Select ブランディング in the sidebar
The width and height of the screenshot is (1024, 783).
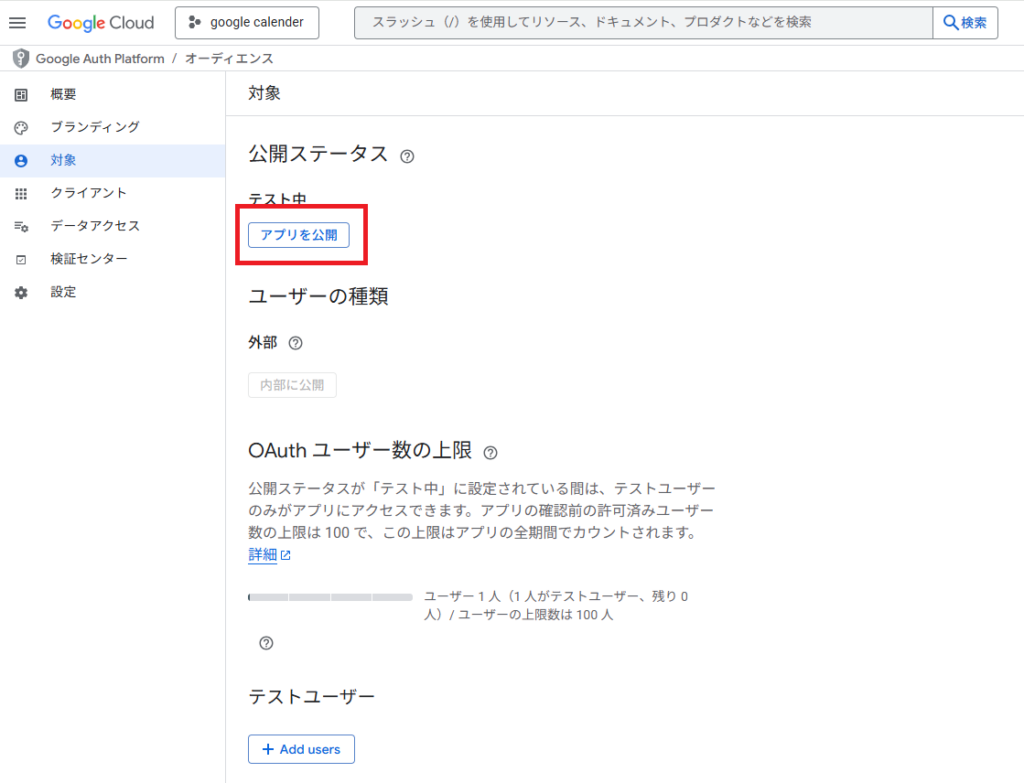95,127
